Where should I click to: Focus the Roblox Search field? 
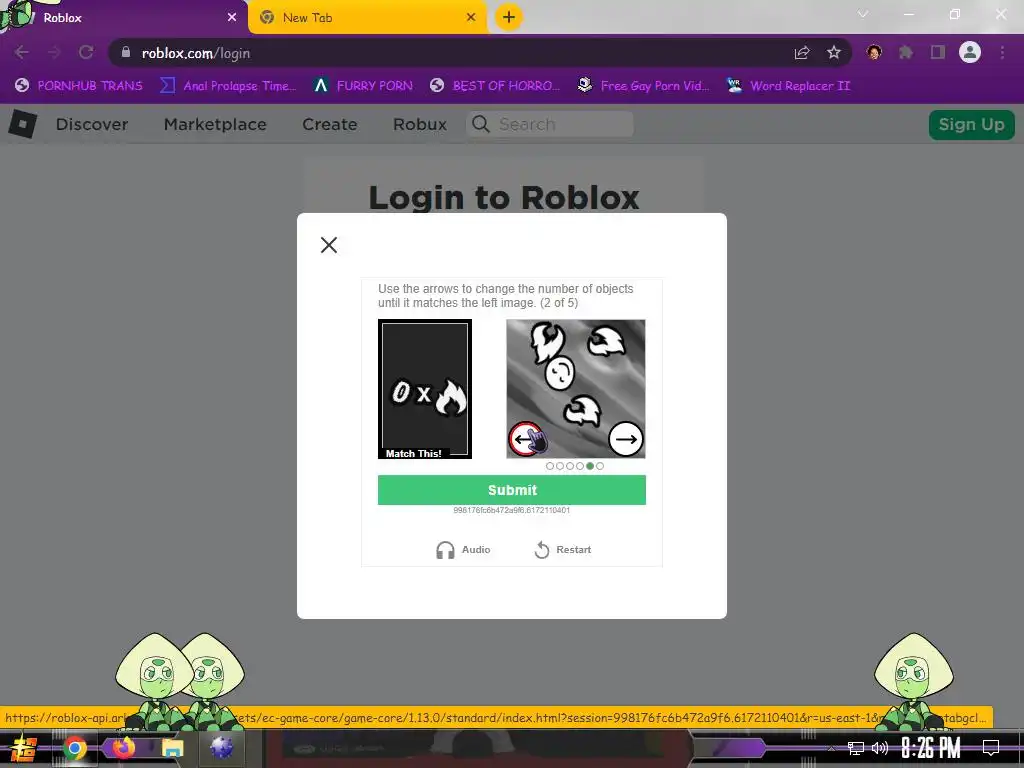[x=550, y=124]
